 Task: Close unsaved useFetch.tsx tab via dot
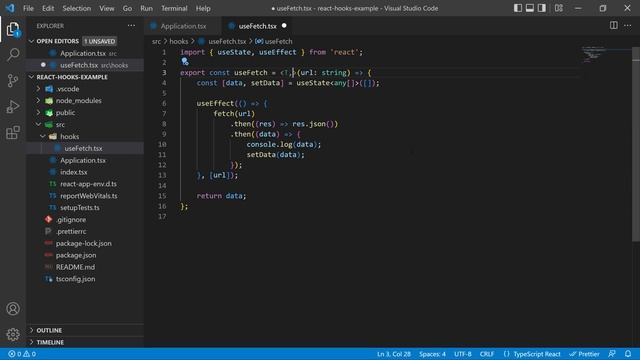[x=284, y=25]
